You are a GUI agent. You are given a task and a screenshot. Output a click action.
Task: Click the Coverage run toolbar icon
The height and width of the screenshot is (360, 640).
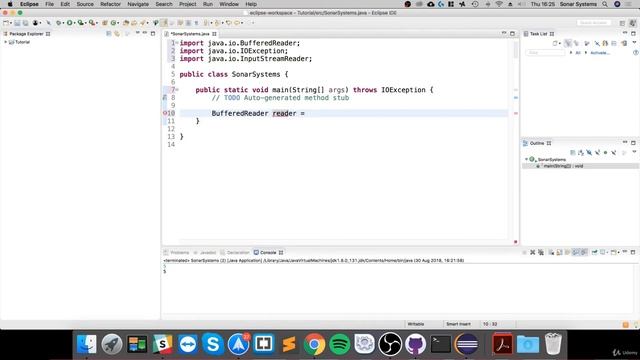click(x=80, y=23)
